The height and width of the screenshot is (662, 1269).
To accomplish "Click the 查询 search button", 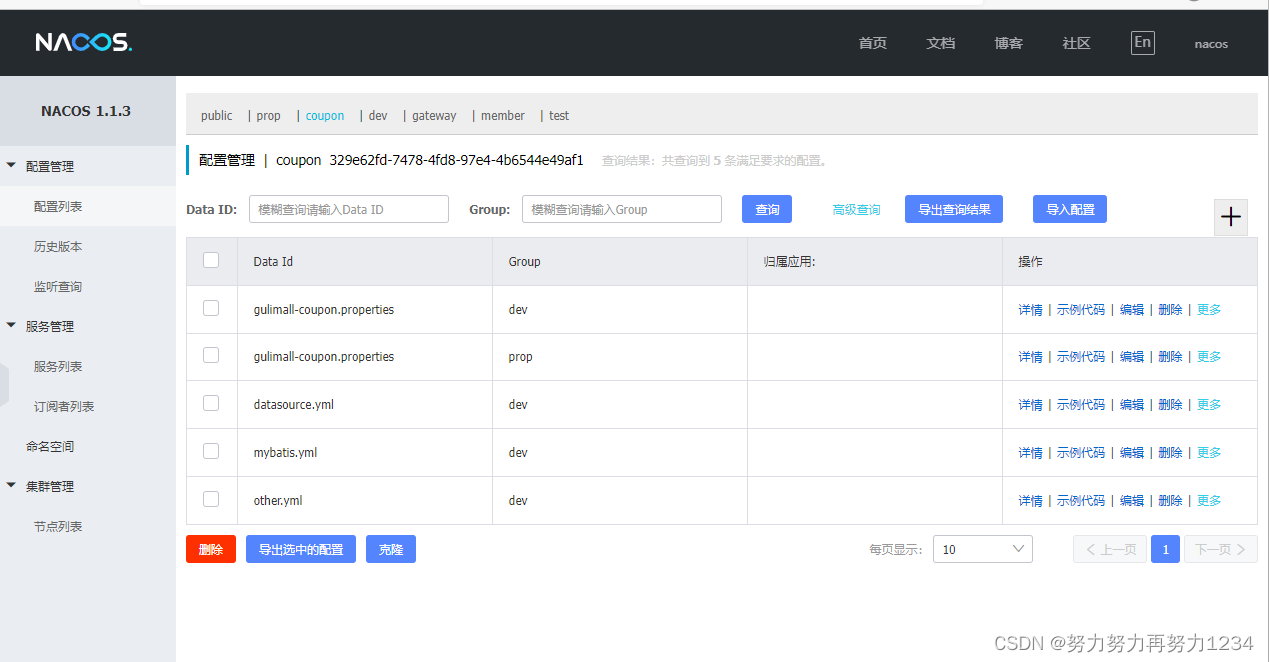I will (x=767, y=209).
